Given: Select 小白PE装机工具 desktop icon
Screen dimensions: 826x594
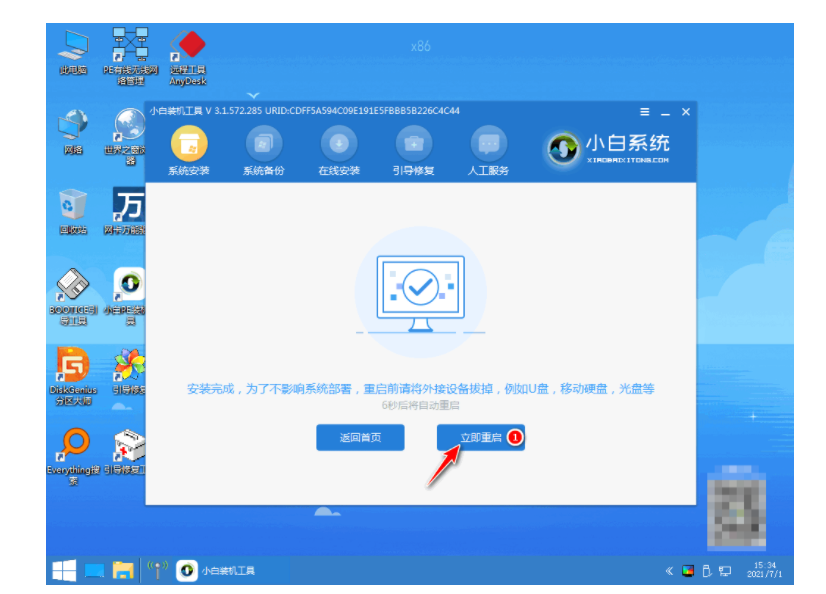Looking at the screenshot, I should (125, 296).
